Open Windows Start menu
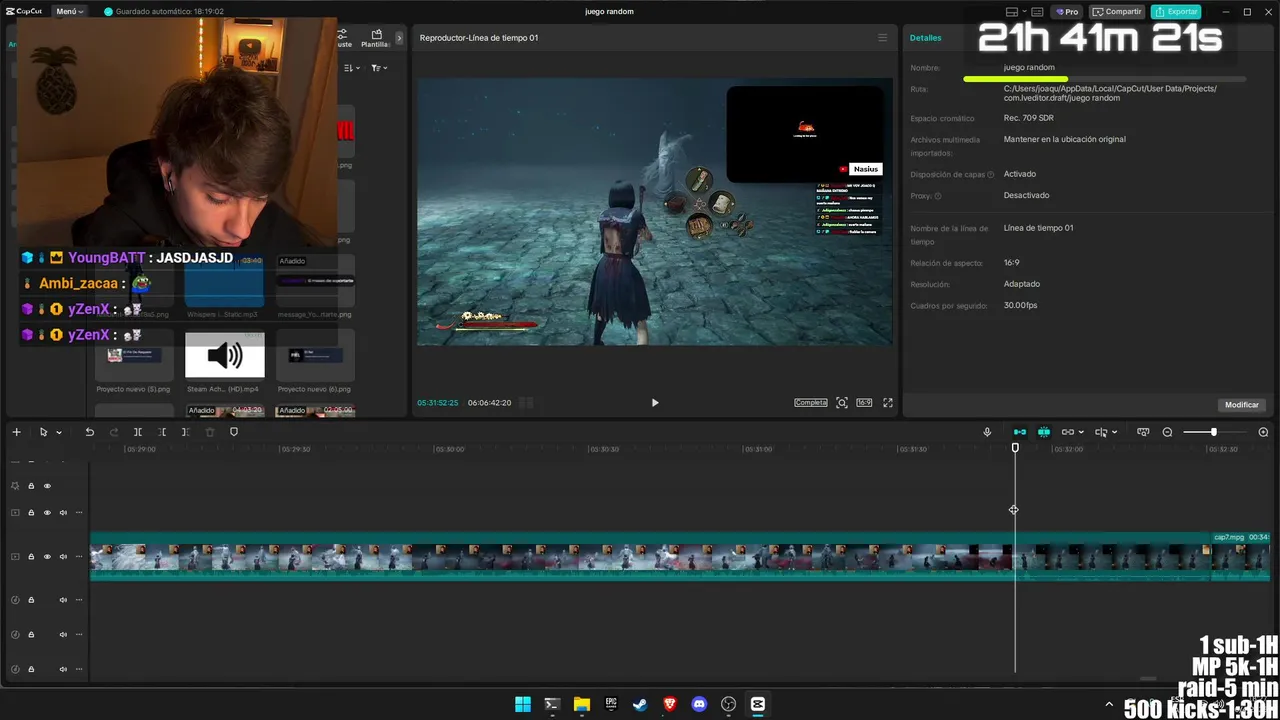This screenshot has width=1280, height=720. click(x=523, y=704)
